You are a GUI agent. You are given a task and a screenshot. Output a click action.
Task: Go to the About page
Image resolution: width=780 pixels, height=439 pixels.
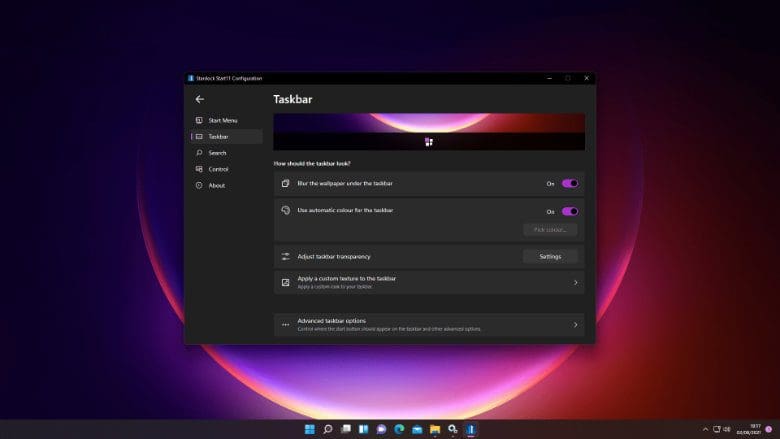[x=216, y=185]
